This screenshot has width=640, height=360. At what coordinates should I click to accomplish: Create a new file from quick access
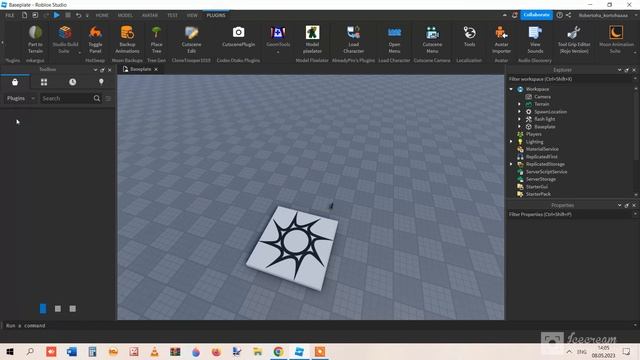24,15
